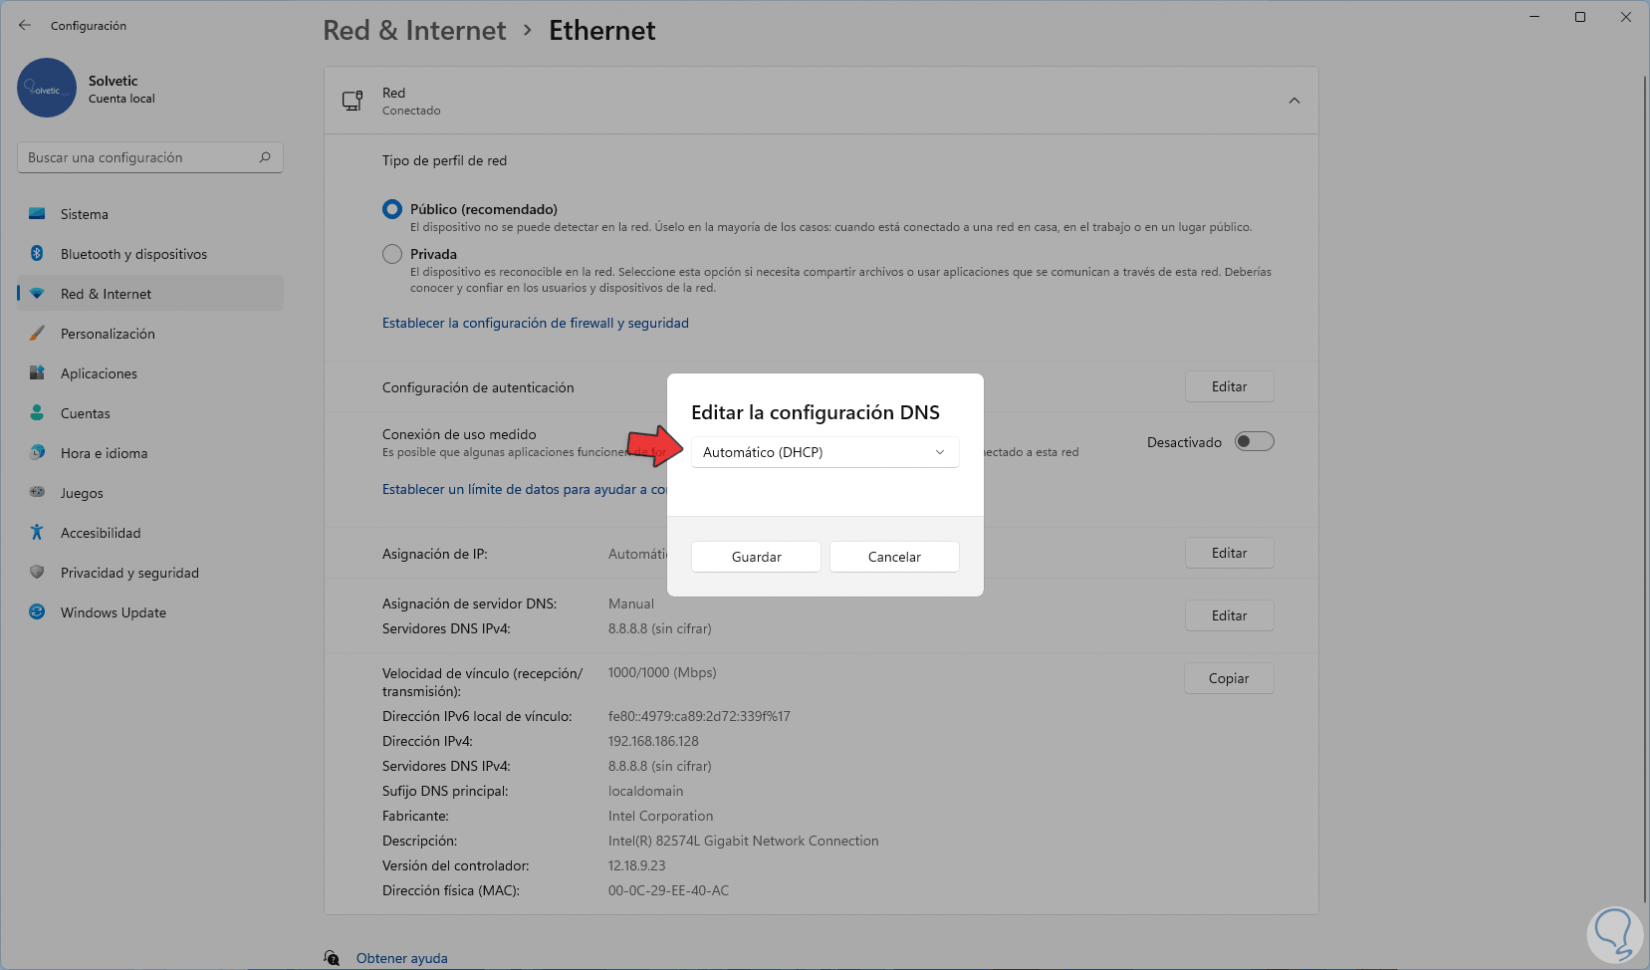1650x970 pixels.
Task: Click the Red & Internet breadcrumb
Action: (414, 30)
